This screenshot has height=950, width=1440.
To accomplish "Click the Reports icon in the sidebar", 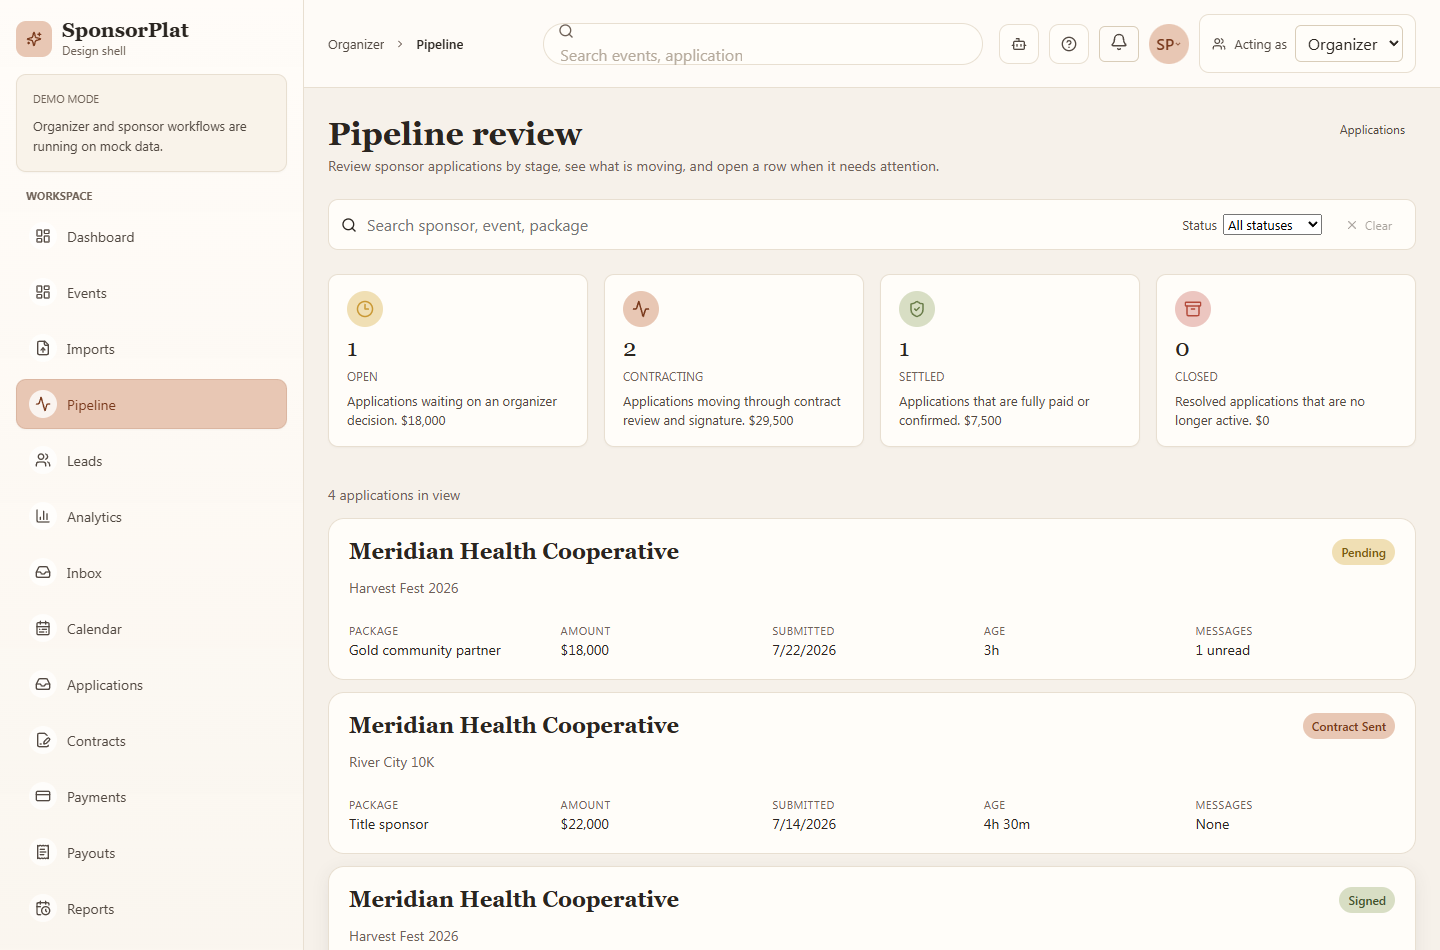I will coord(43,908).
